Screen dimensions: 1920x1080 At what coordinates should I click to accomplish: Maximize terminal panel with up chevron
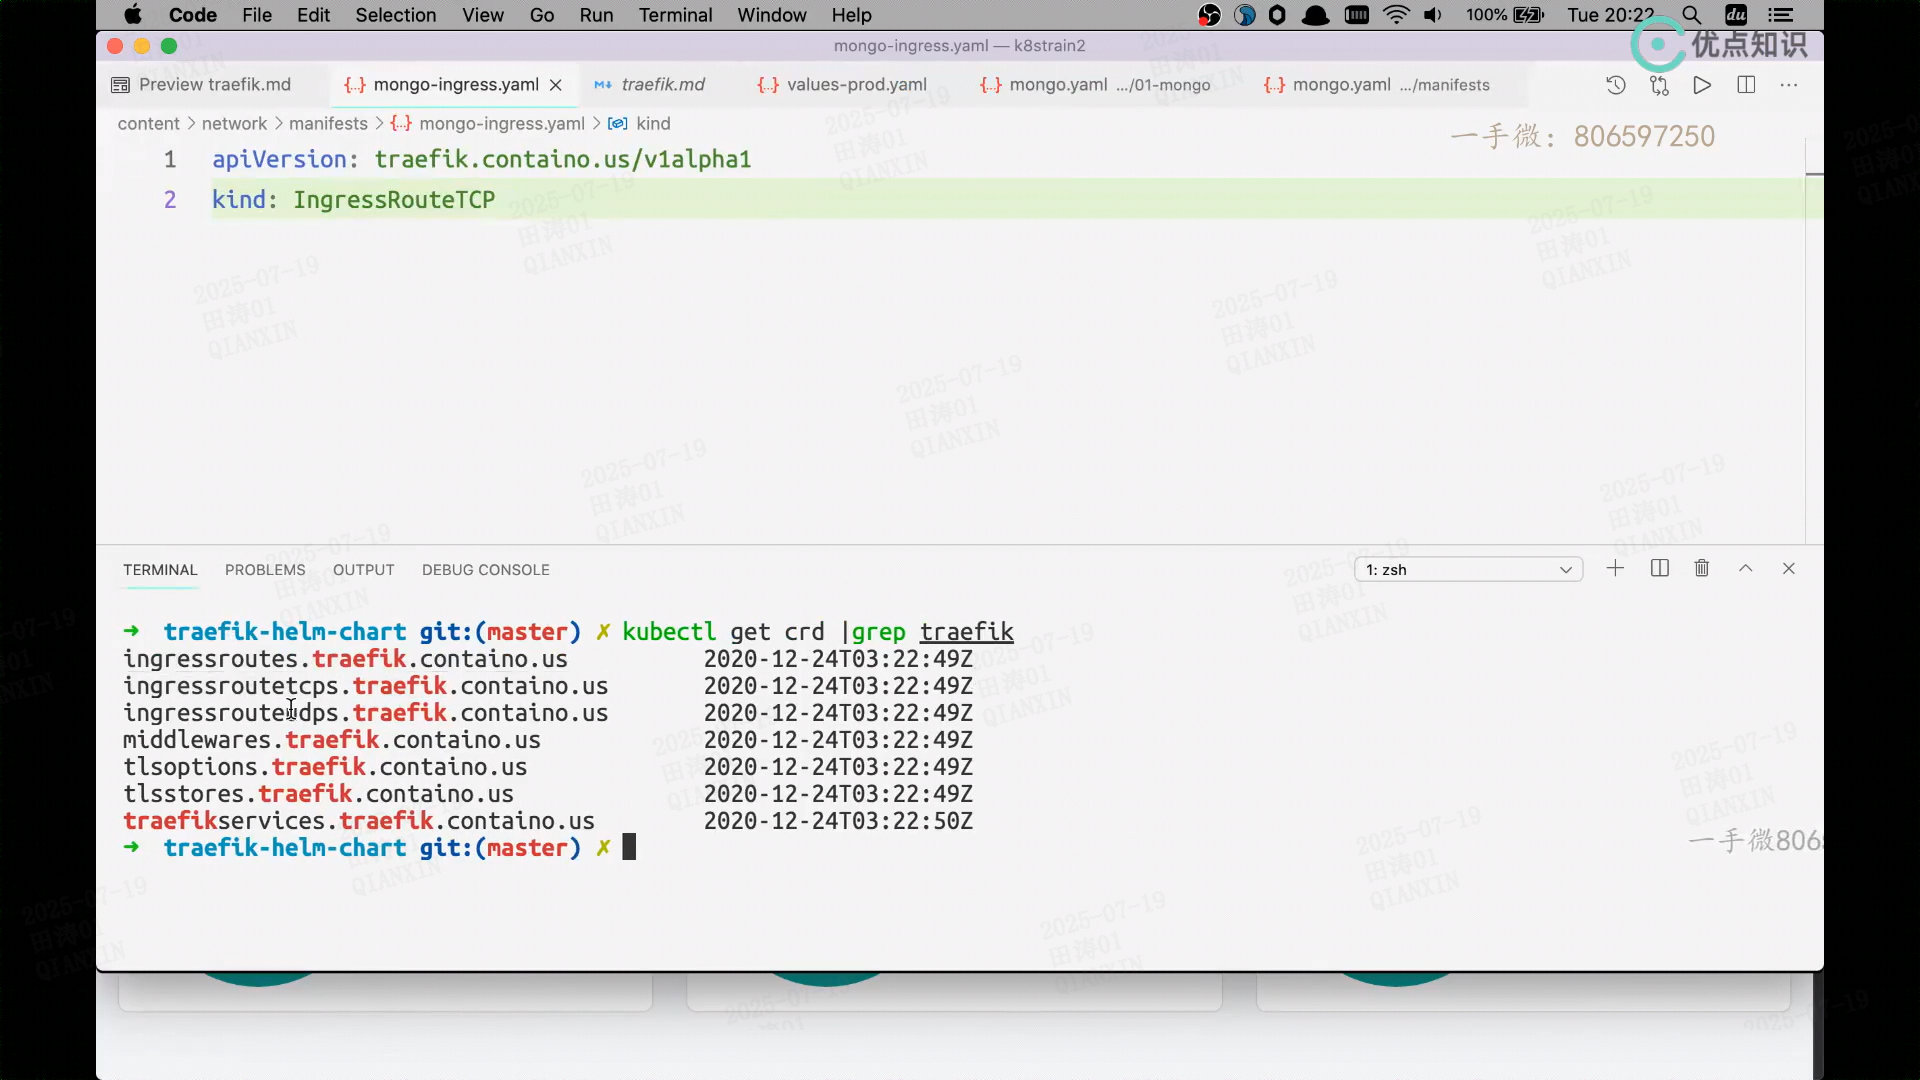(1746, 569)
